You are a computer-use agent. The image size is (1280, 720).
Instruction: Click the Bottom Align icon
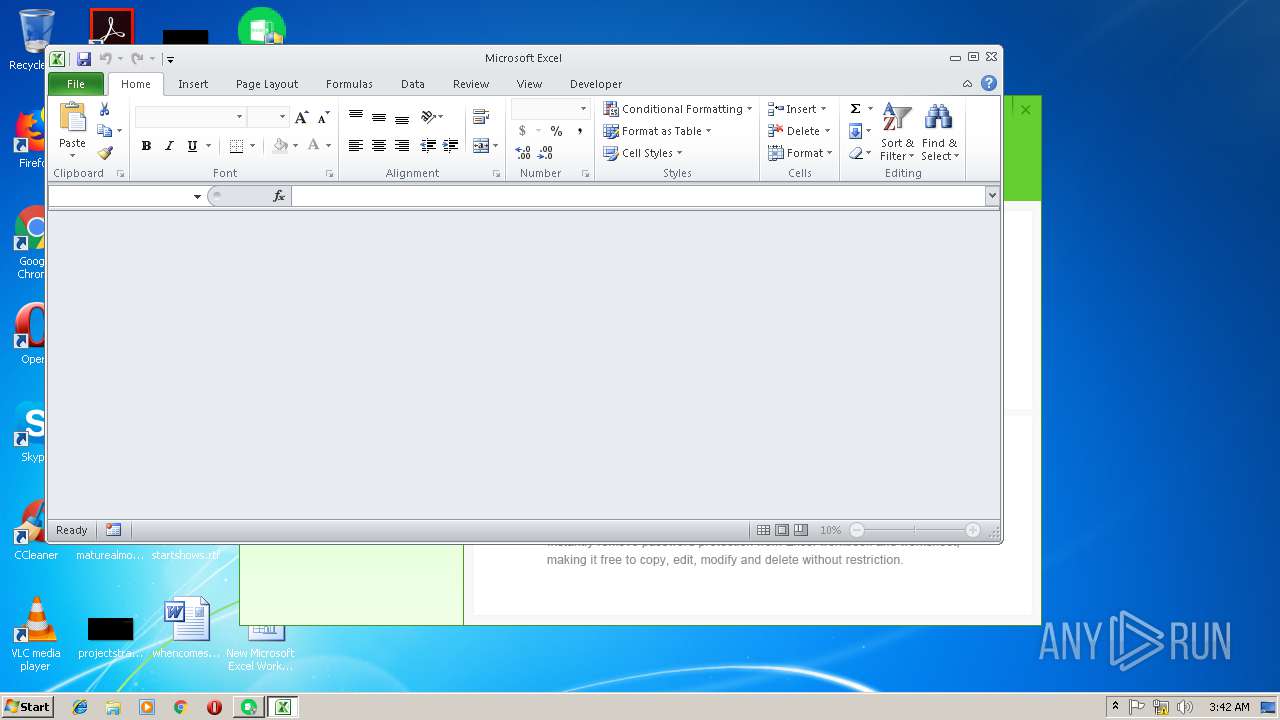pos(402,117)
